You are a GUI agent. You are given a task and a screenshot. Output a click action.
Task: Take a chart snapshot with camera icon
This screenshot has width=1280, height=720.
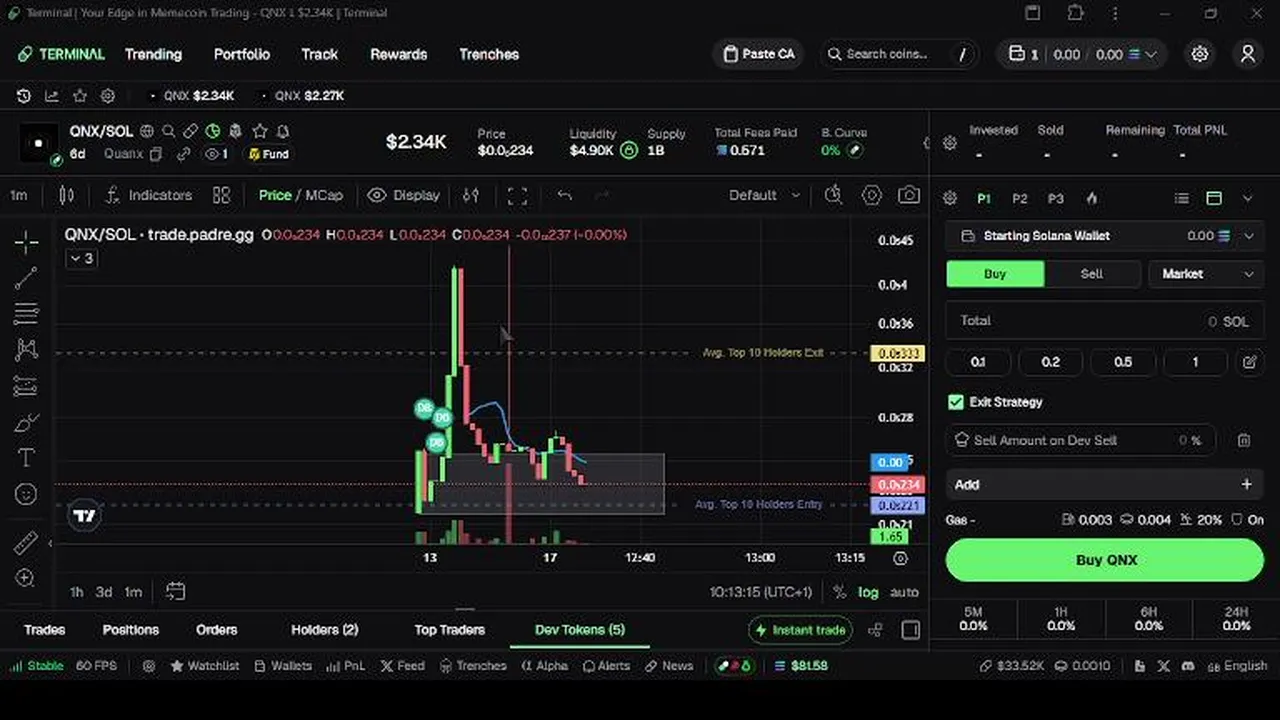909,195
